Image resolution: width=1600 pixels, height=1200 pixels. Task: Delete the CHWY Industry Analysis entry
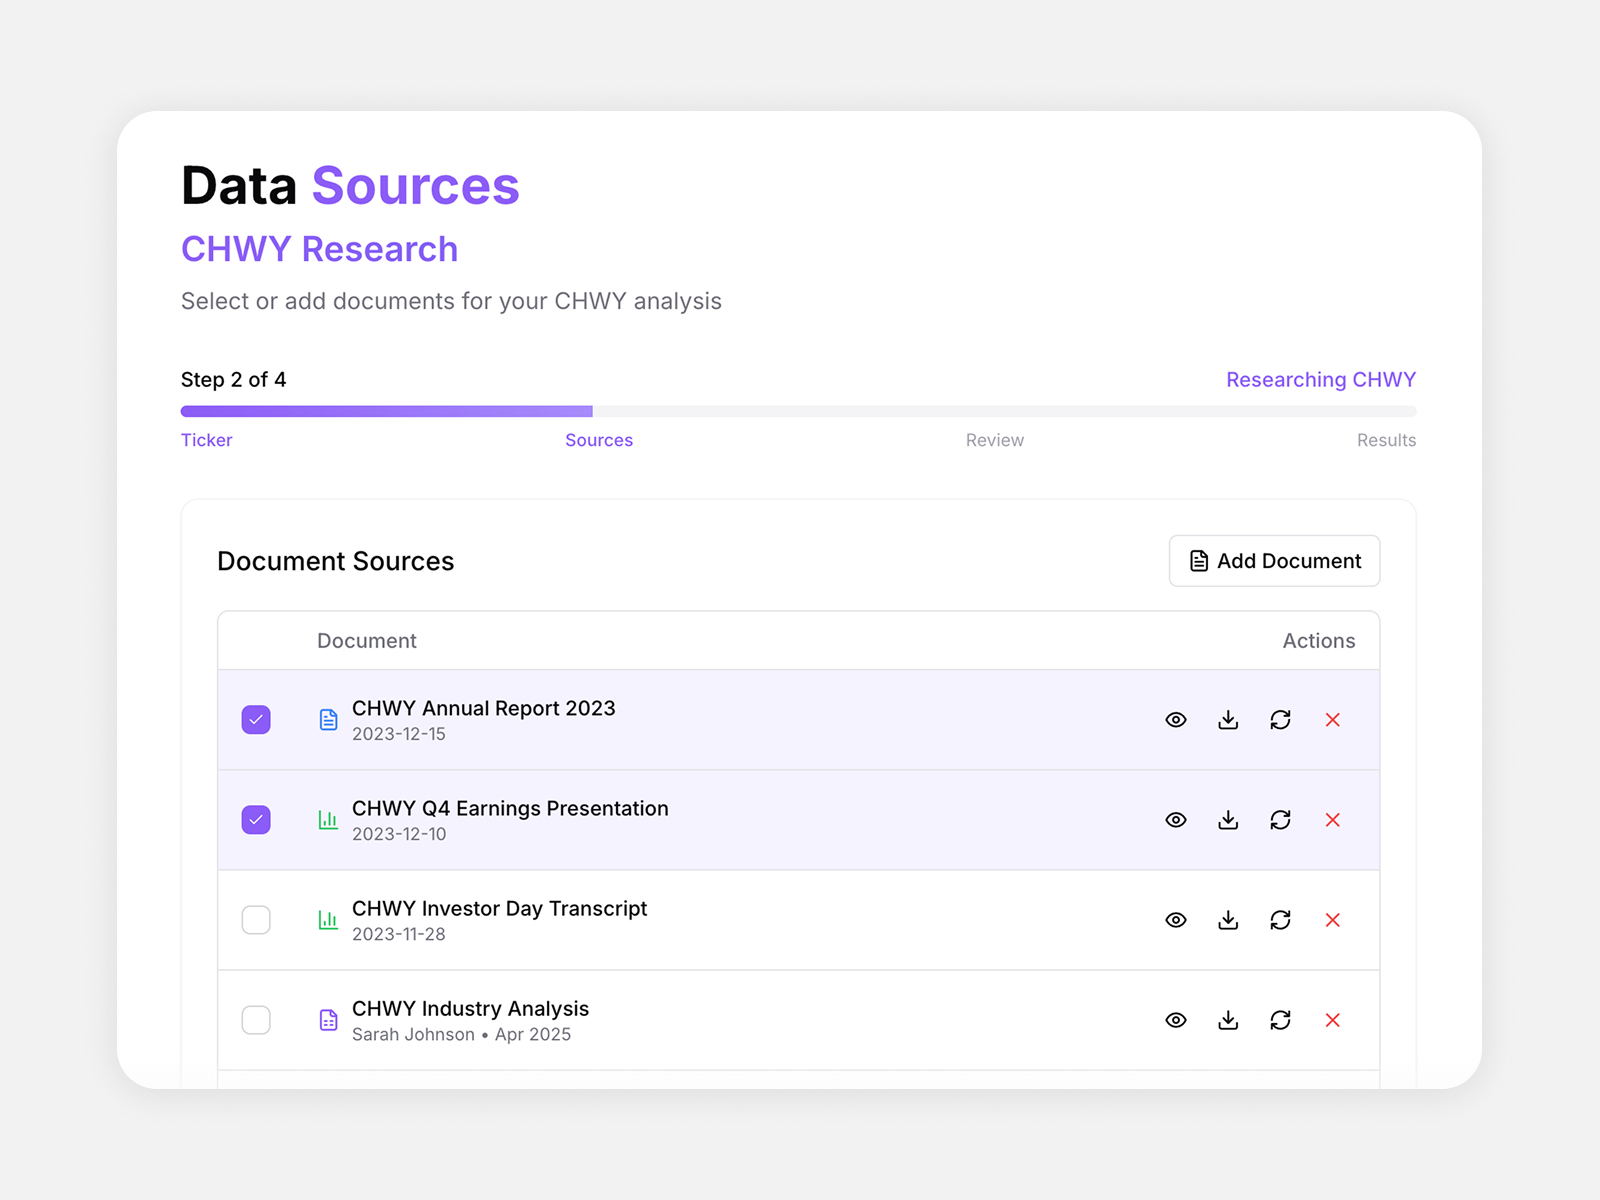click(1332, 1020)
